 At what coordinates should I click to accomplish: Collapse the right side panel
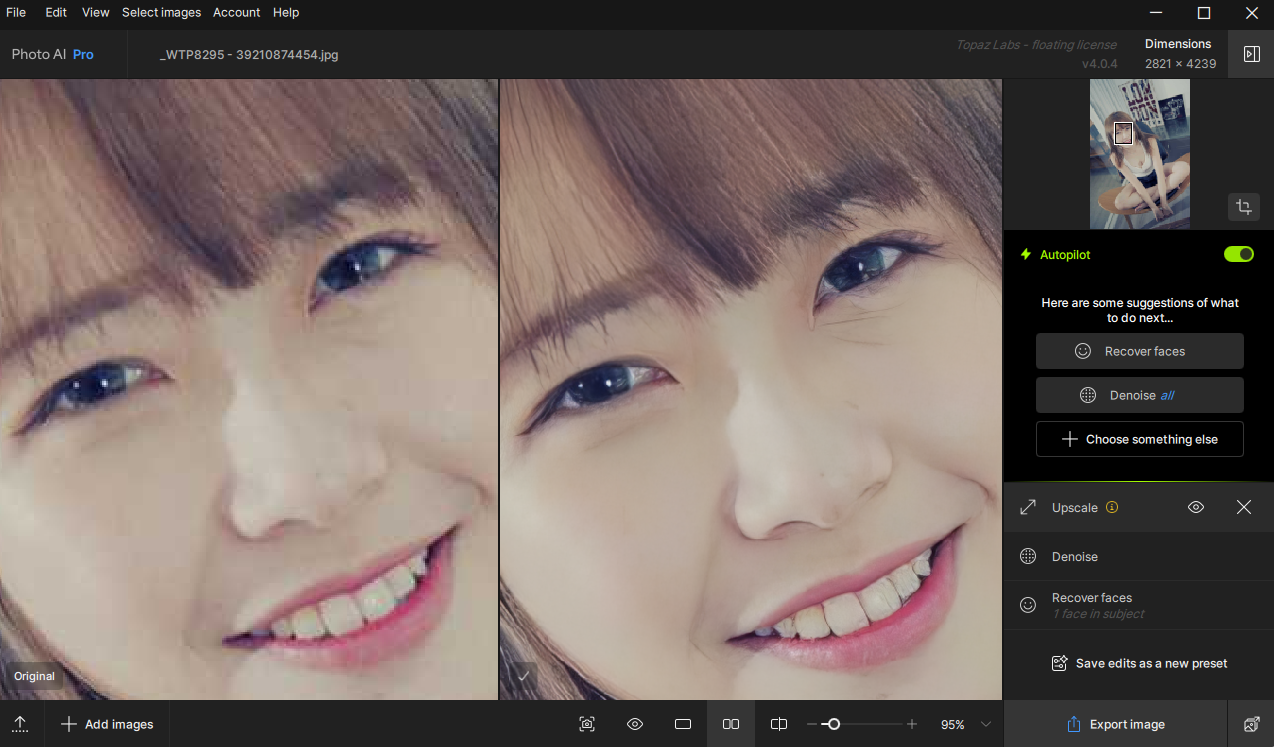pos(1251,54)
